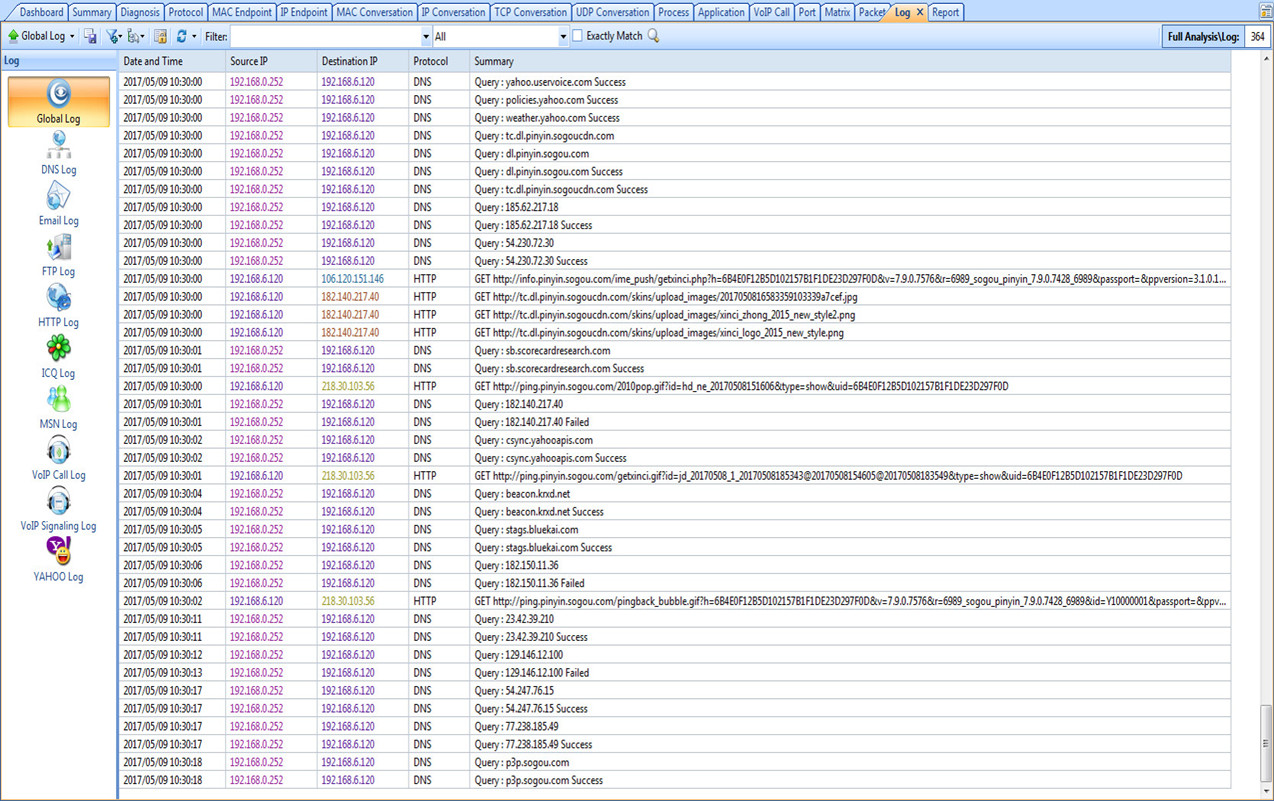1274x801 pixels.
Task: Open the MAC Conversation tab
Action: coord(374,12)
